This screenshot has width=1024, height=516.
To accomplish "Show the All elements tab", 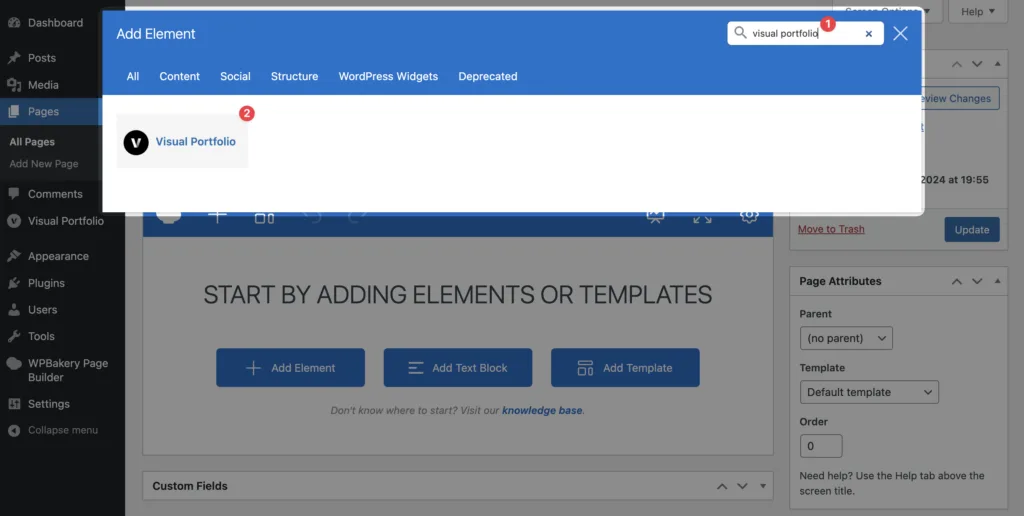I will [x=133, y=76].
